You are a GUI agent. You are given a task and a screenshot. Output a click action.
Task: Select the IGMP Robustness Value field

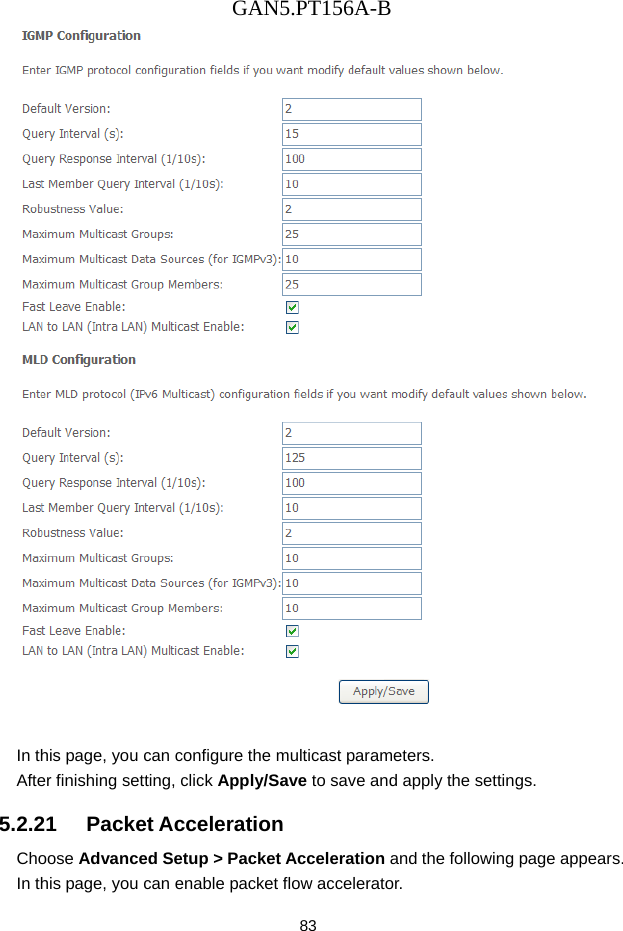coord(351,209)
